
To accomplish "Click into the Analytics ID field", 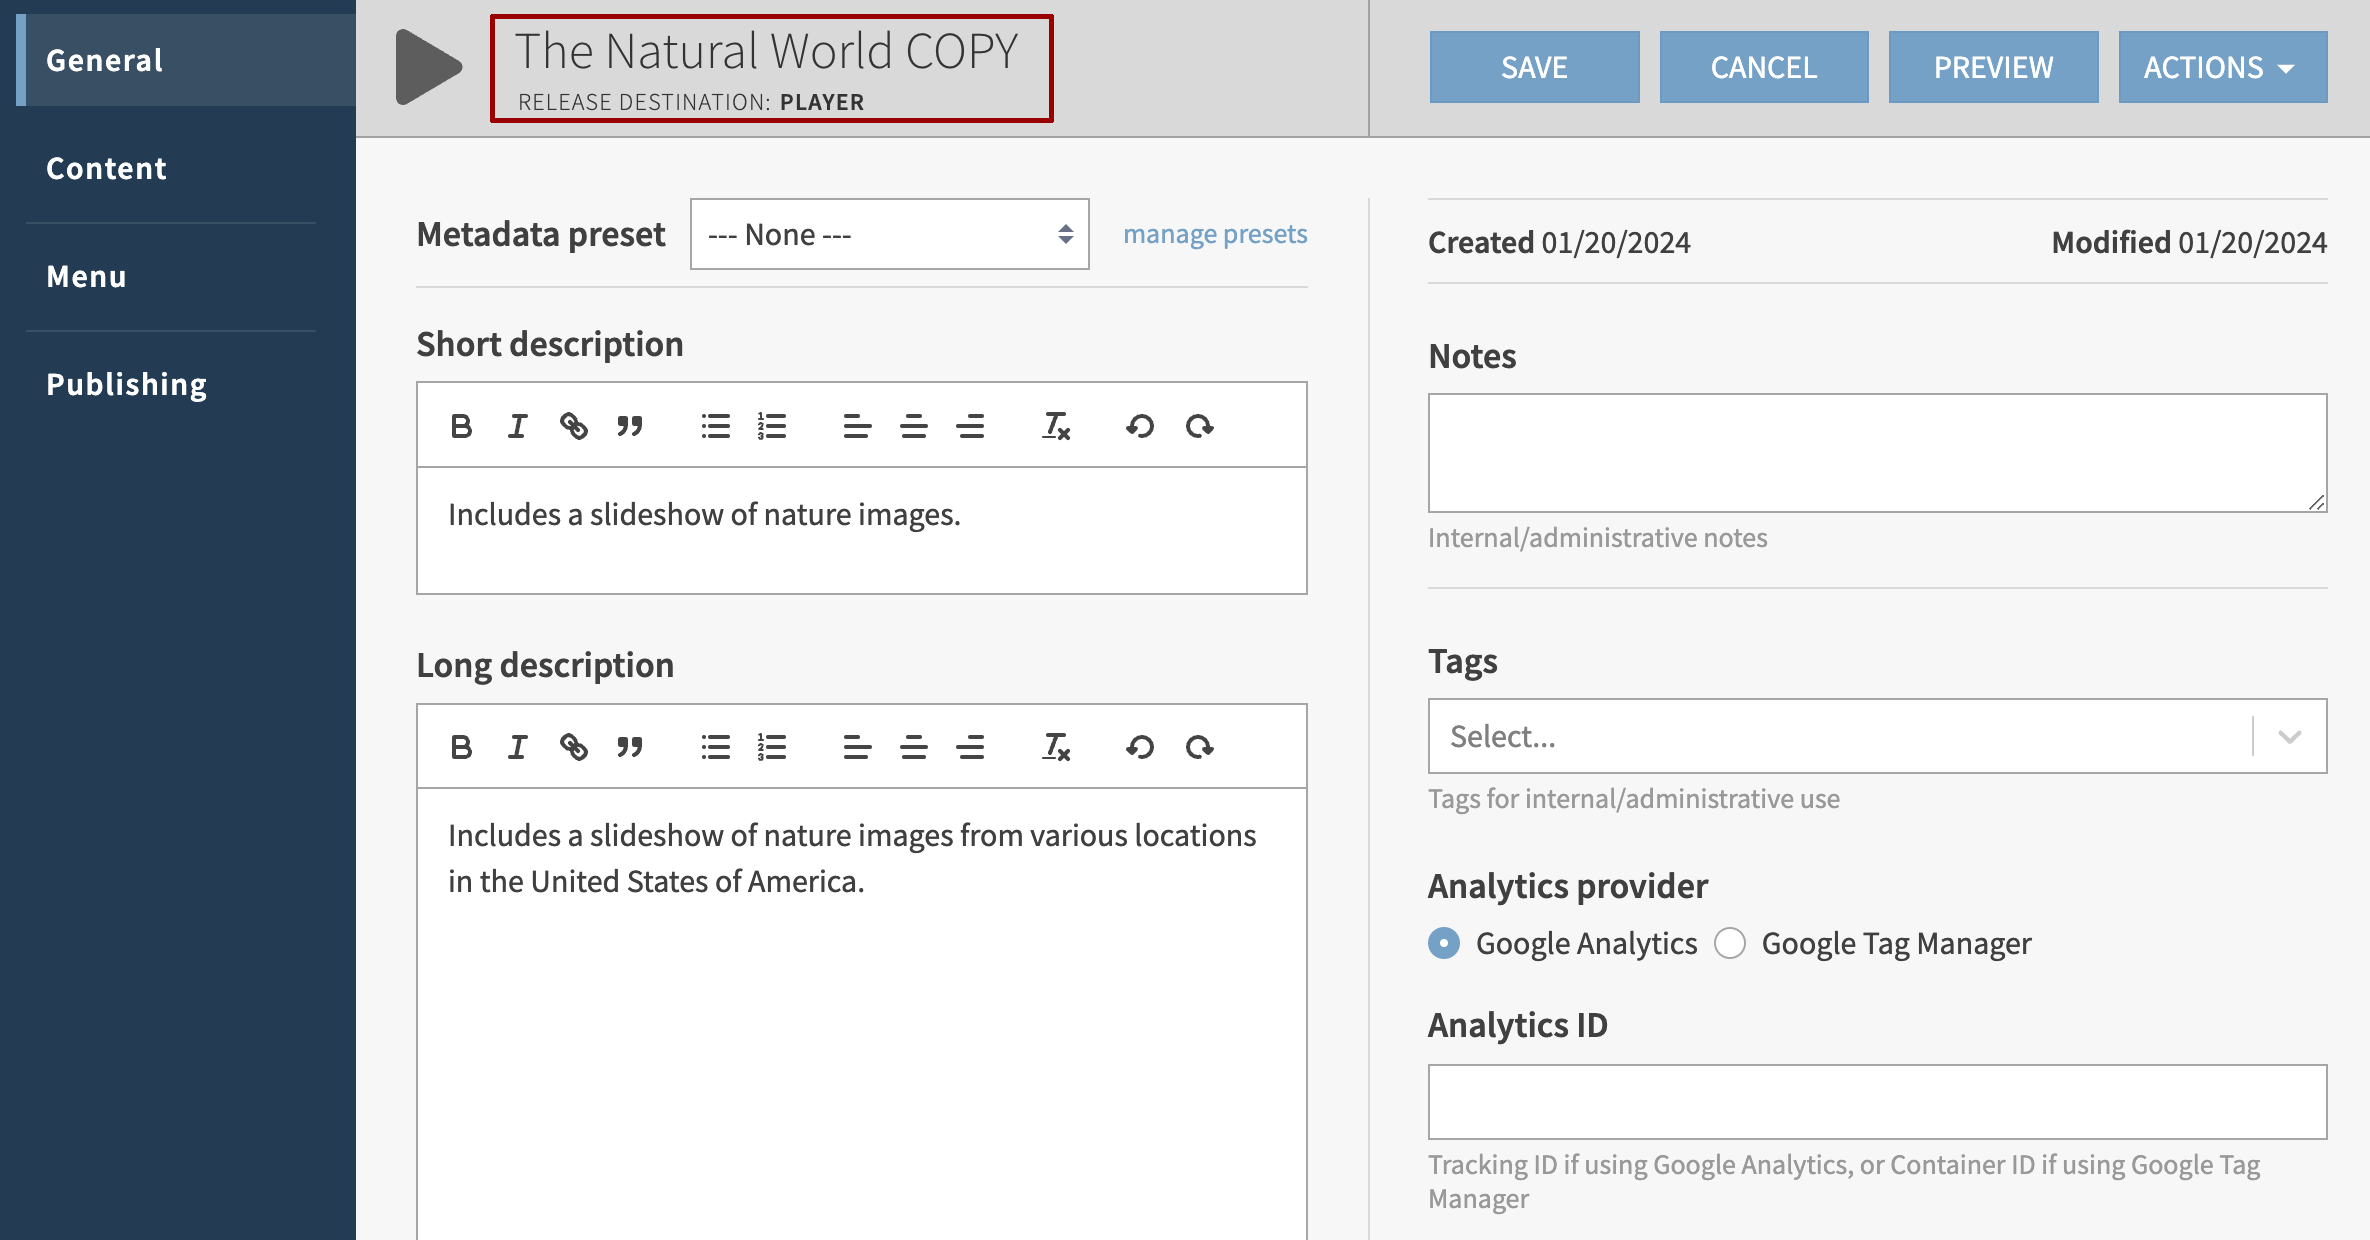I will point(1877,1101).
